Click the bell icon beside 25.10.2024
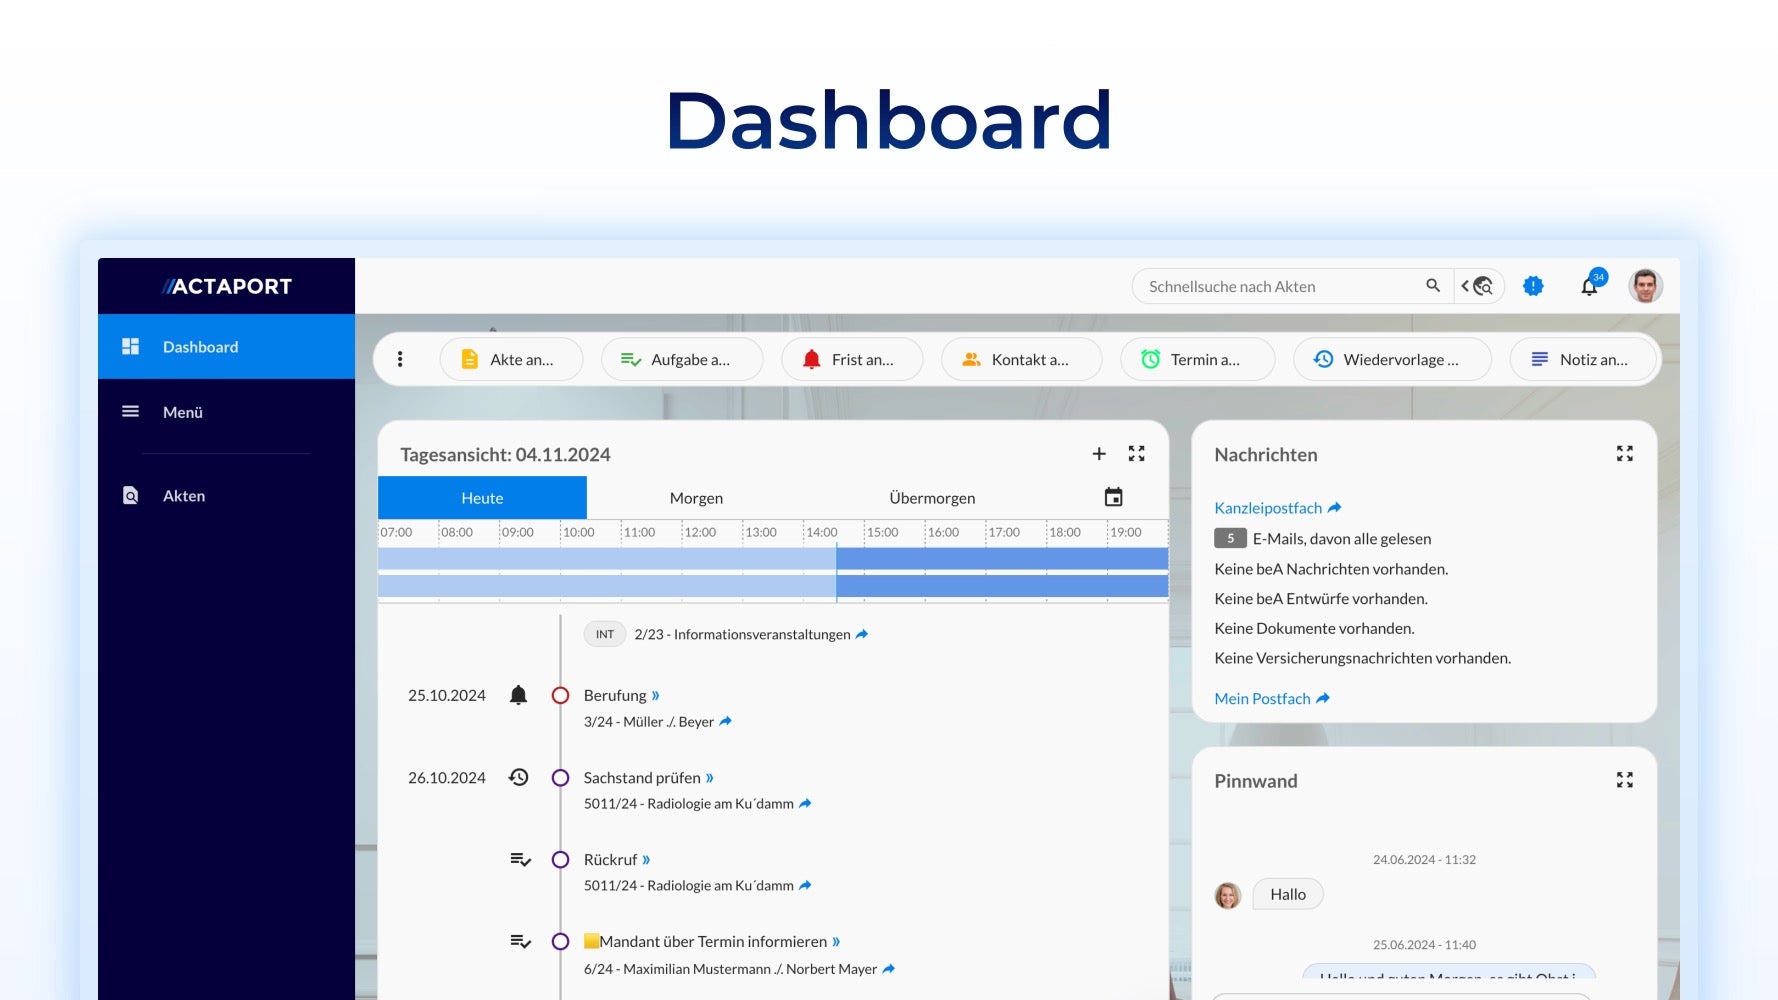 pyautogui.click(x=518, y=695)
